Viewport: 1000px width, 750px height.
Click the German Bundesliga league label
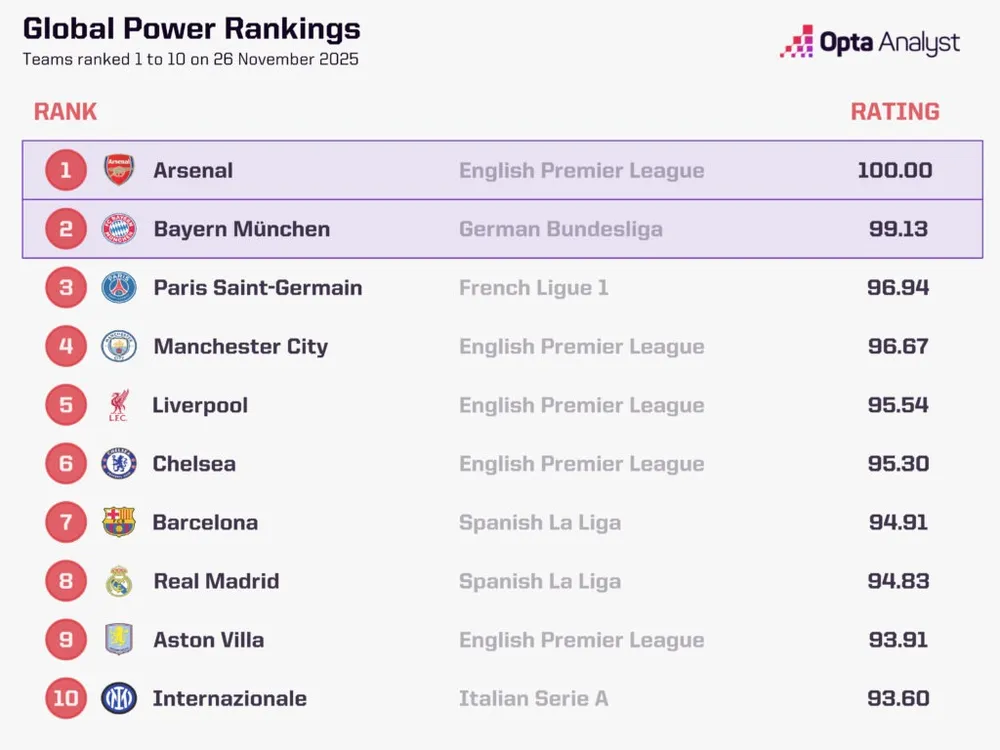pyautogui.click(x=560, y=229)
